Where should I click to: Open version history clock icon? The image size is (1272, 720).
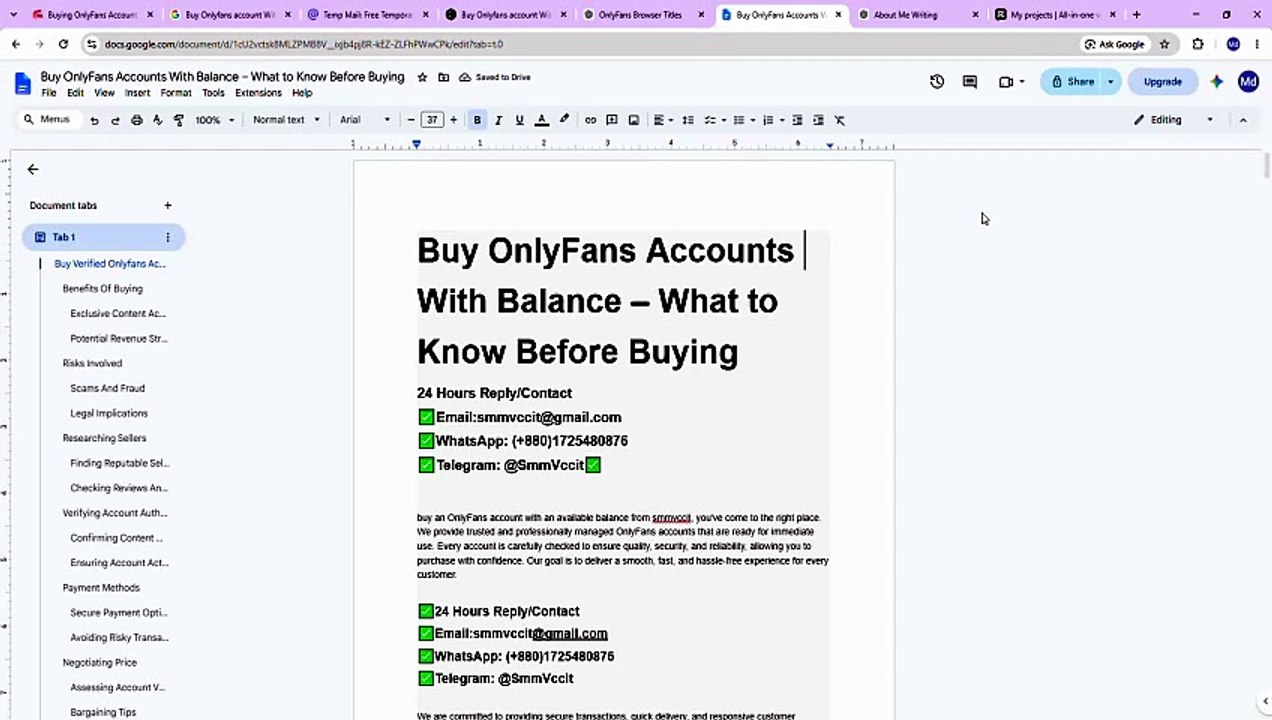pos(937,82)
